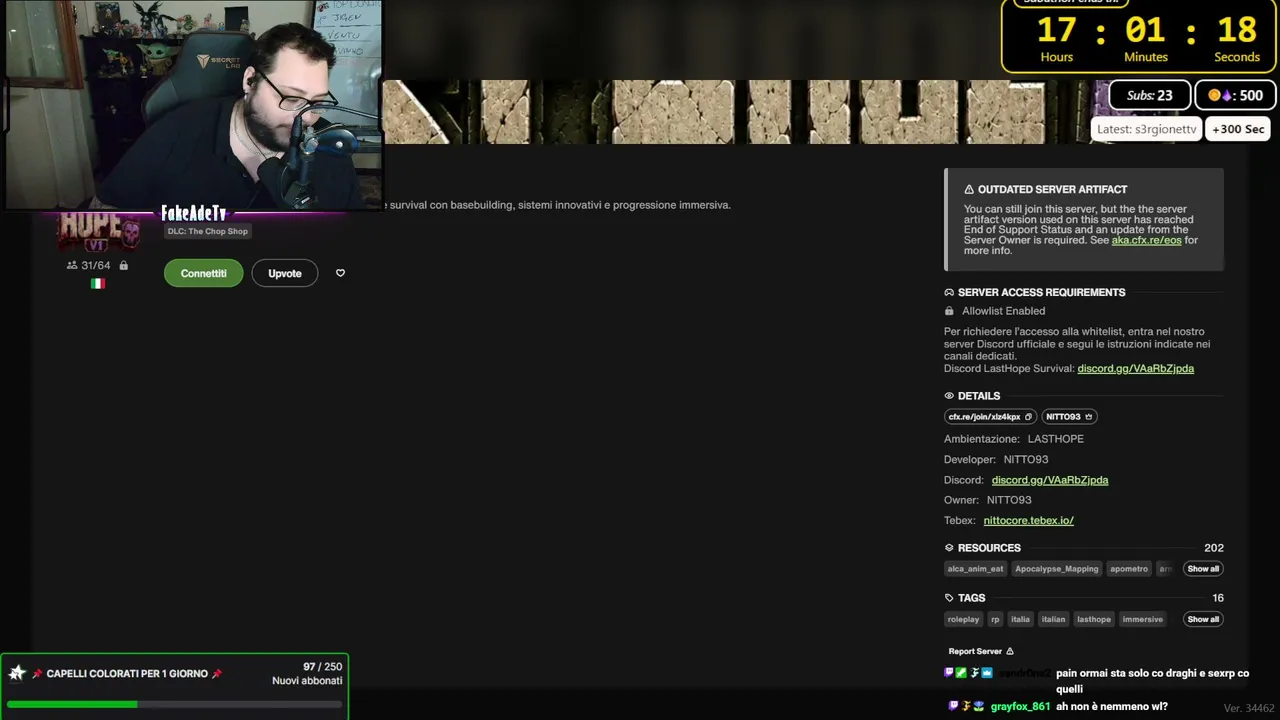The image size is (1280, 720).
Task: Click the Nuovi abbonati goal progress bar
Action: 175,704
